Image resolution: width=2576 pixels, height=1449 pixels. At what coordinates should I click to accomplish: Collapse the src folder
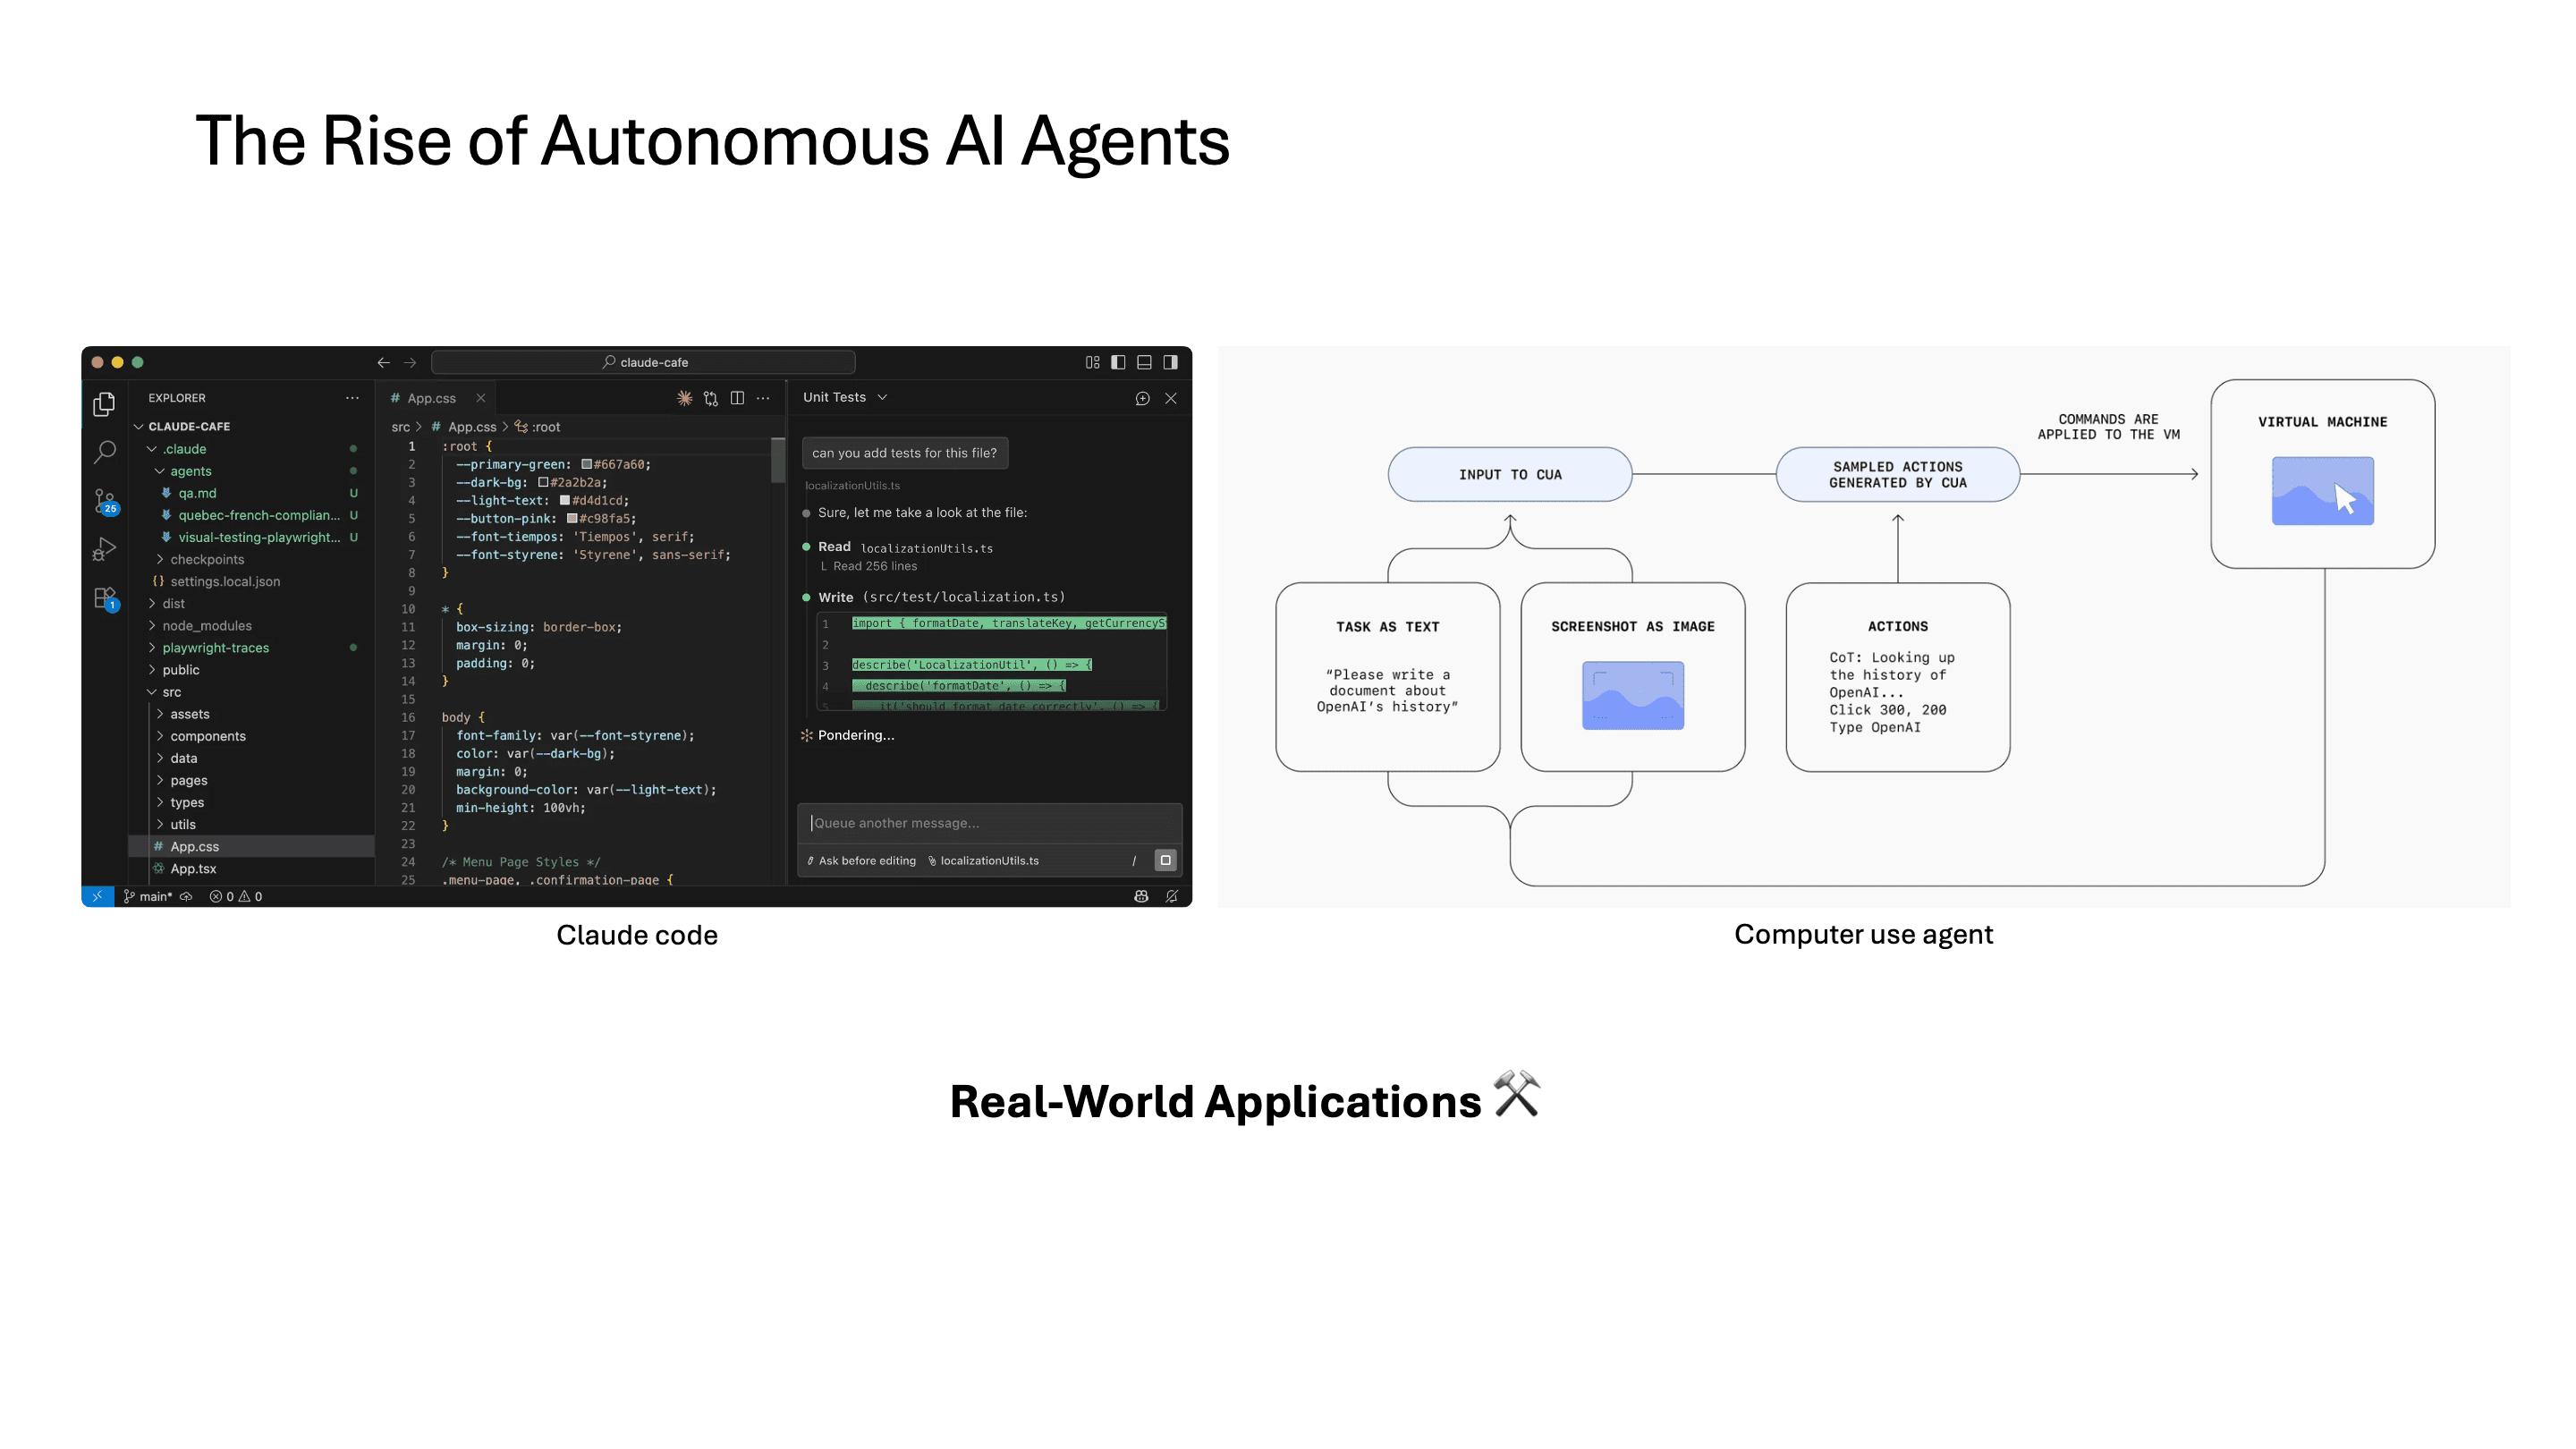[x=171, y=692]
